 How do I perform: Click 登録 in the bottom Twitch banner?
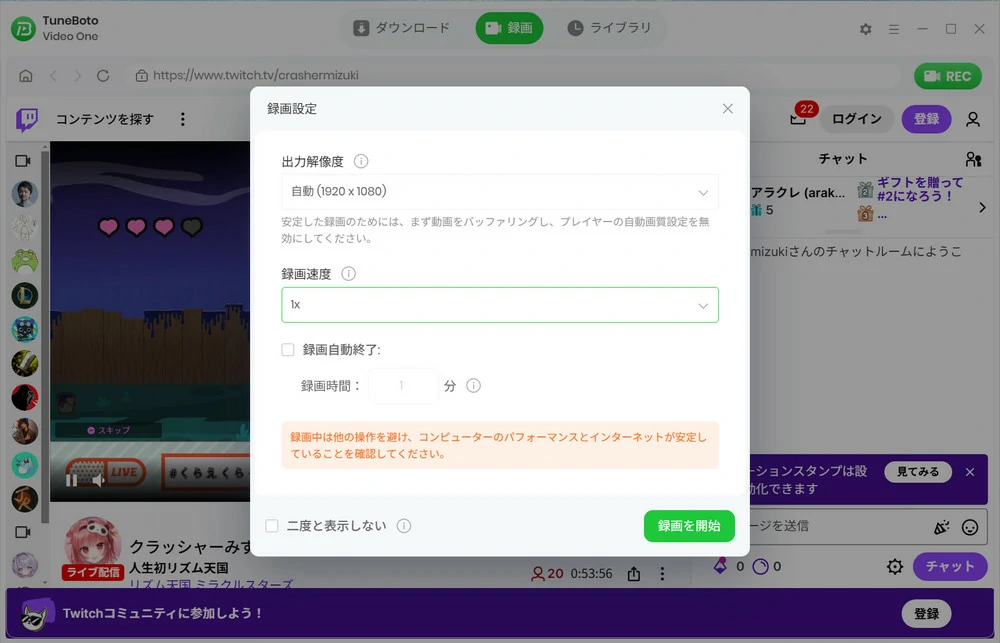pyautogui.click(x=926, y=614)
